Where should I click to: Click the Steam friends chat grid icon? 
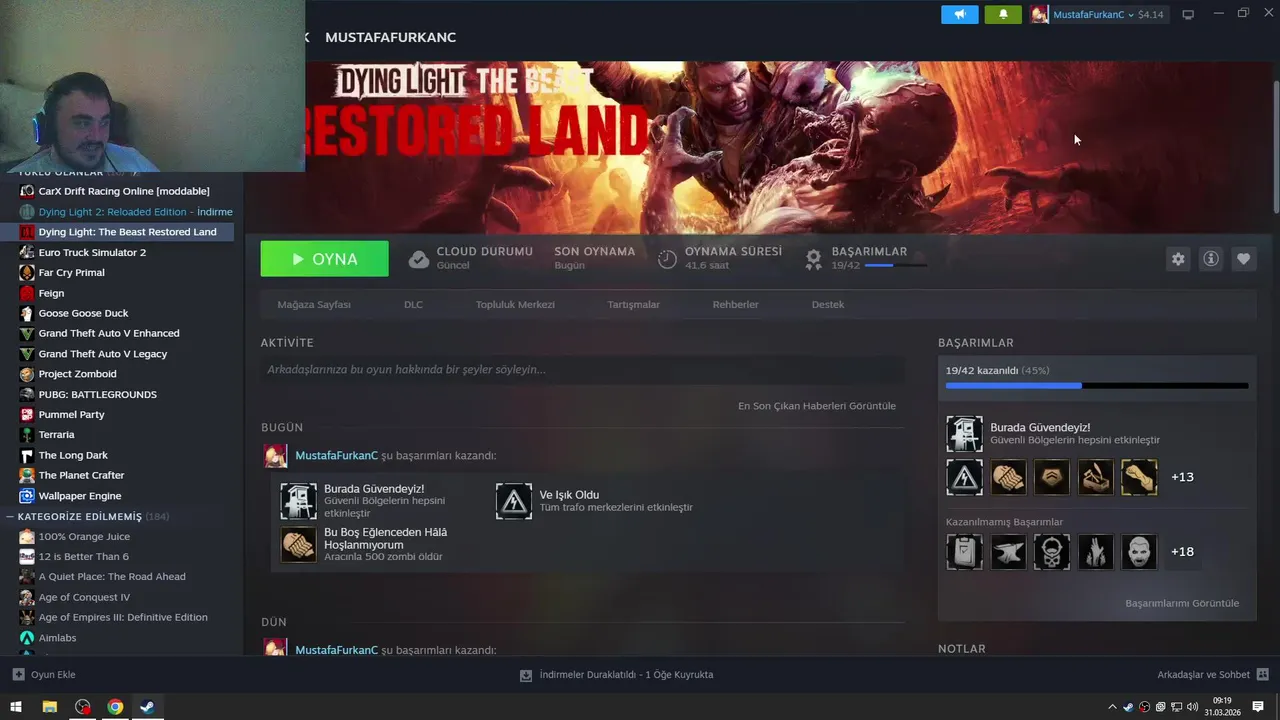pos(1262,675)
